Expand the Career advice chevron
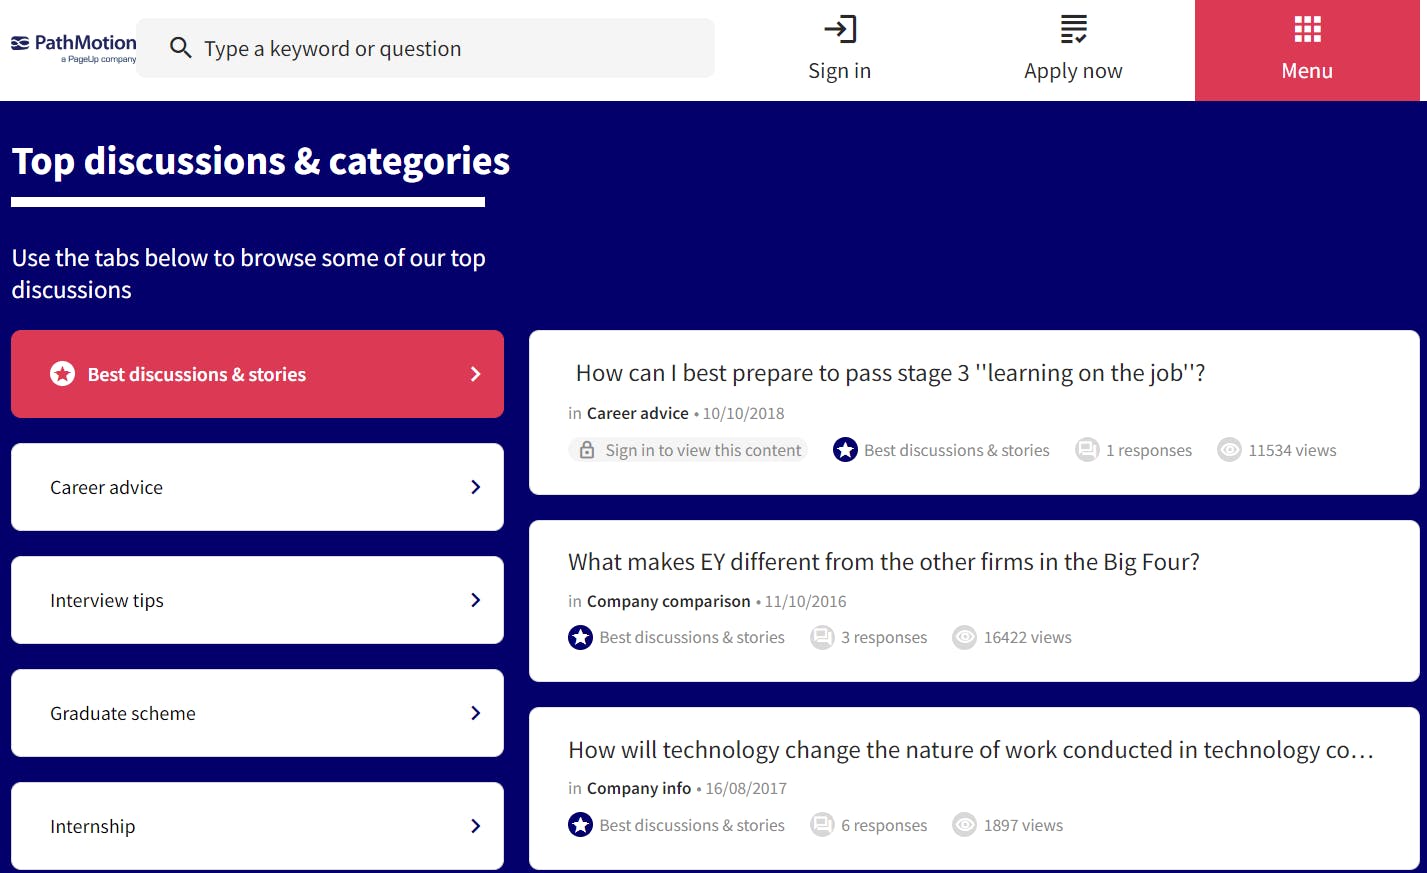Viewport: 1427px width, 873px height. coord(475,487)
